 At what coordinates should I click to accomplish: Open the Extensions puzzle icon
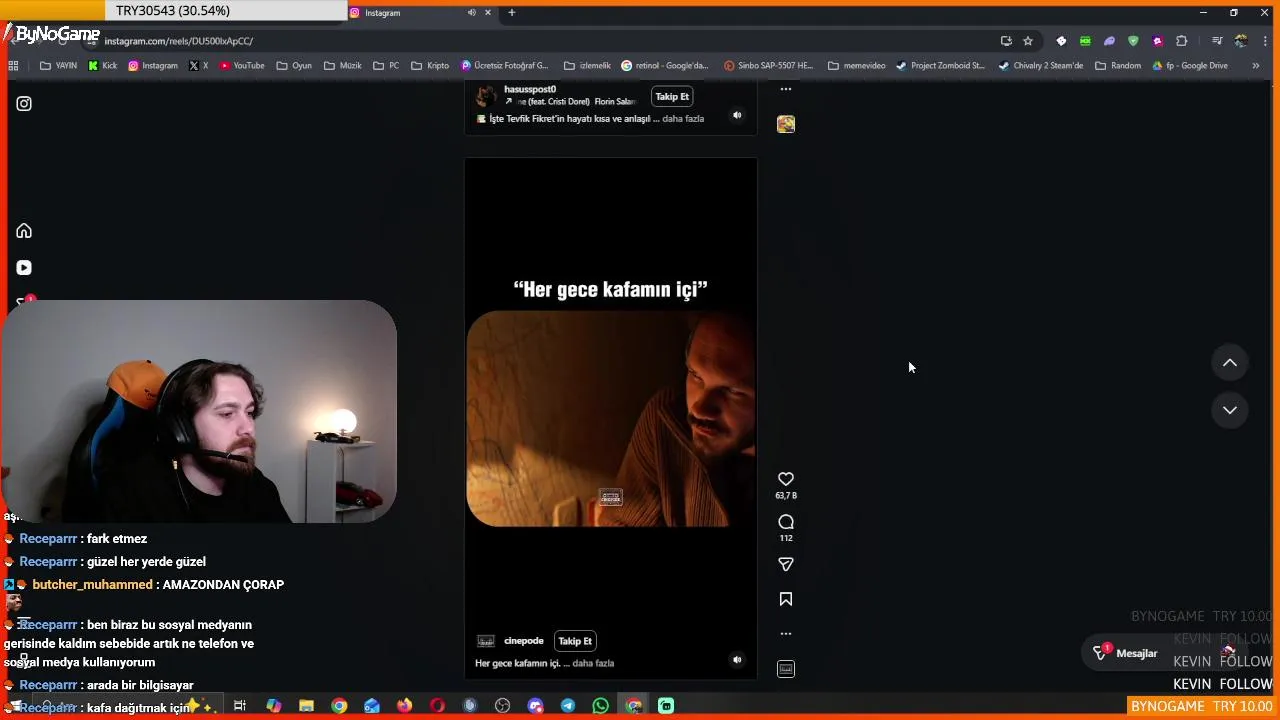pyautogui.click(x=1182, y=41)
